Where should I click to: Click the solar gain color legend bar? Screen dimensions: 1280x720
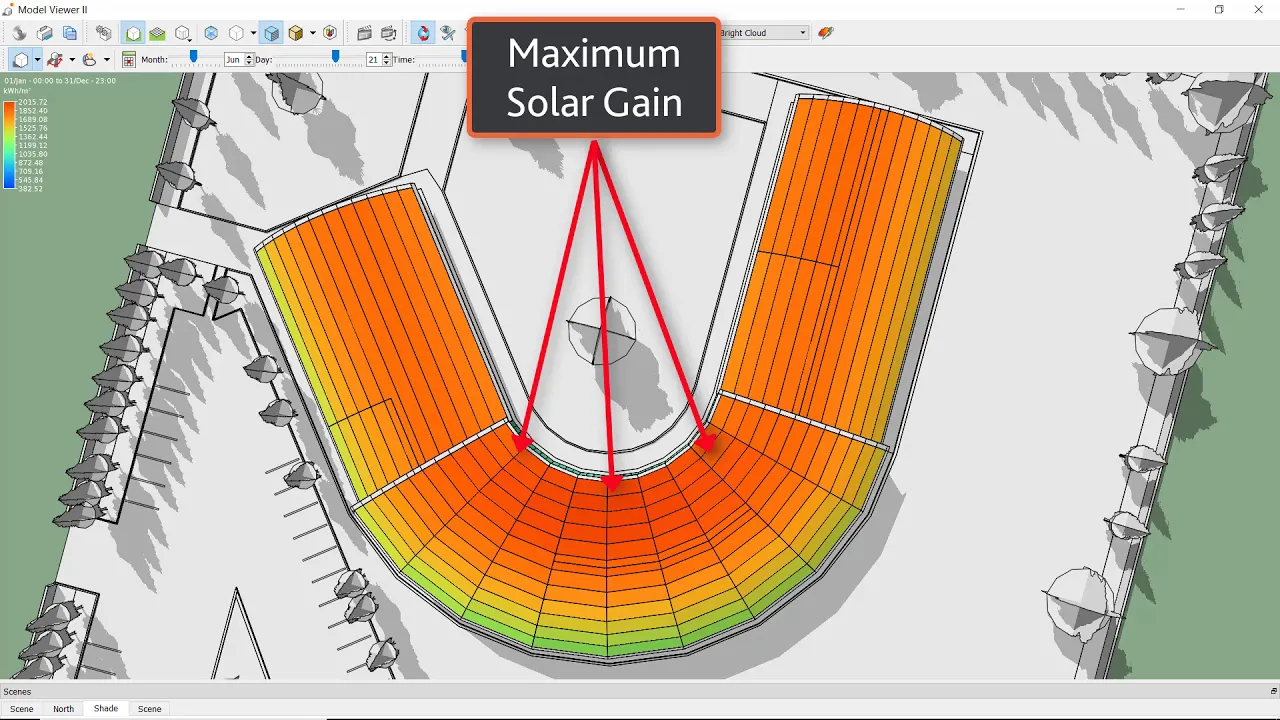(x=8, y=145)
